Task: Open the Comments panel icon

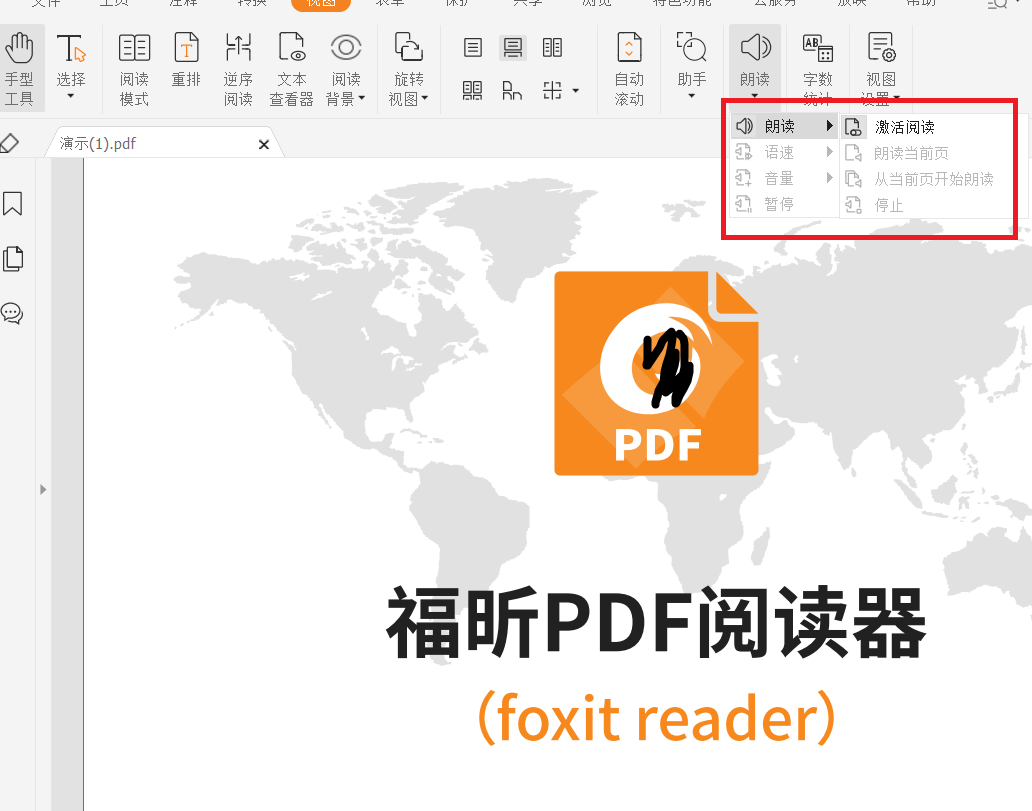Action: pyautogui.click(x=13, y=313)
